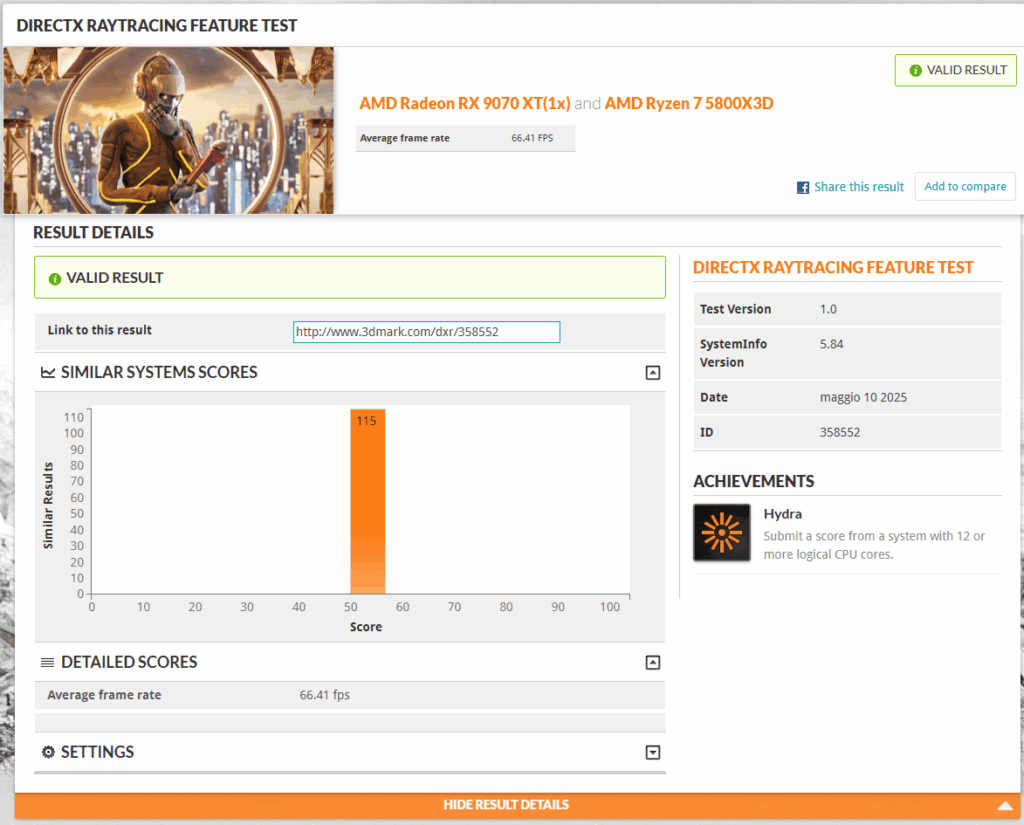Expand the Settings section
Screen dimensions: 1024x825
[x=652, y=752]
